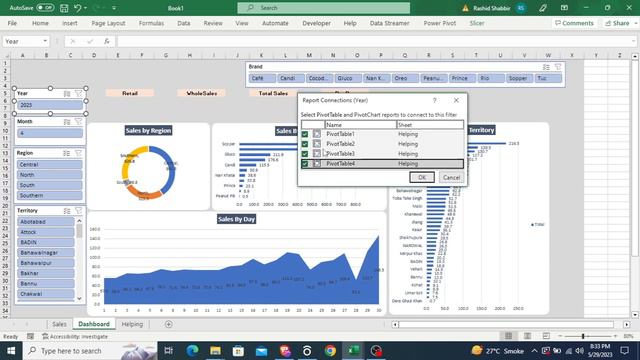Click Cancel in Report Connections dialog
The width and height of the screenshot is (640, 360).
point(451,177)
